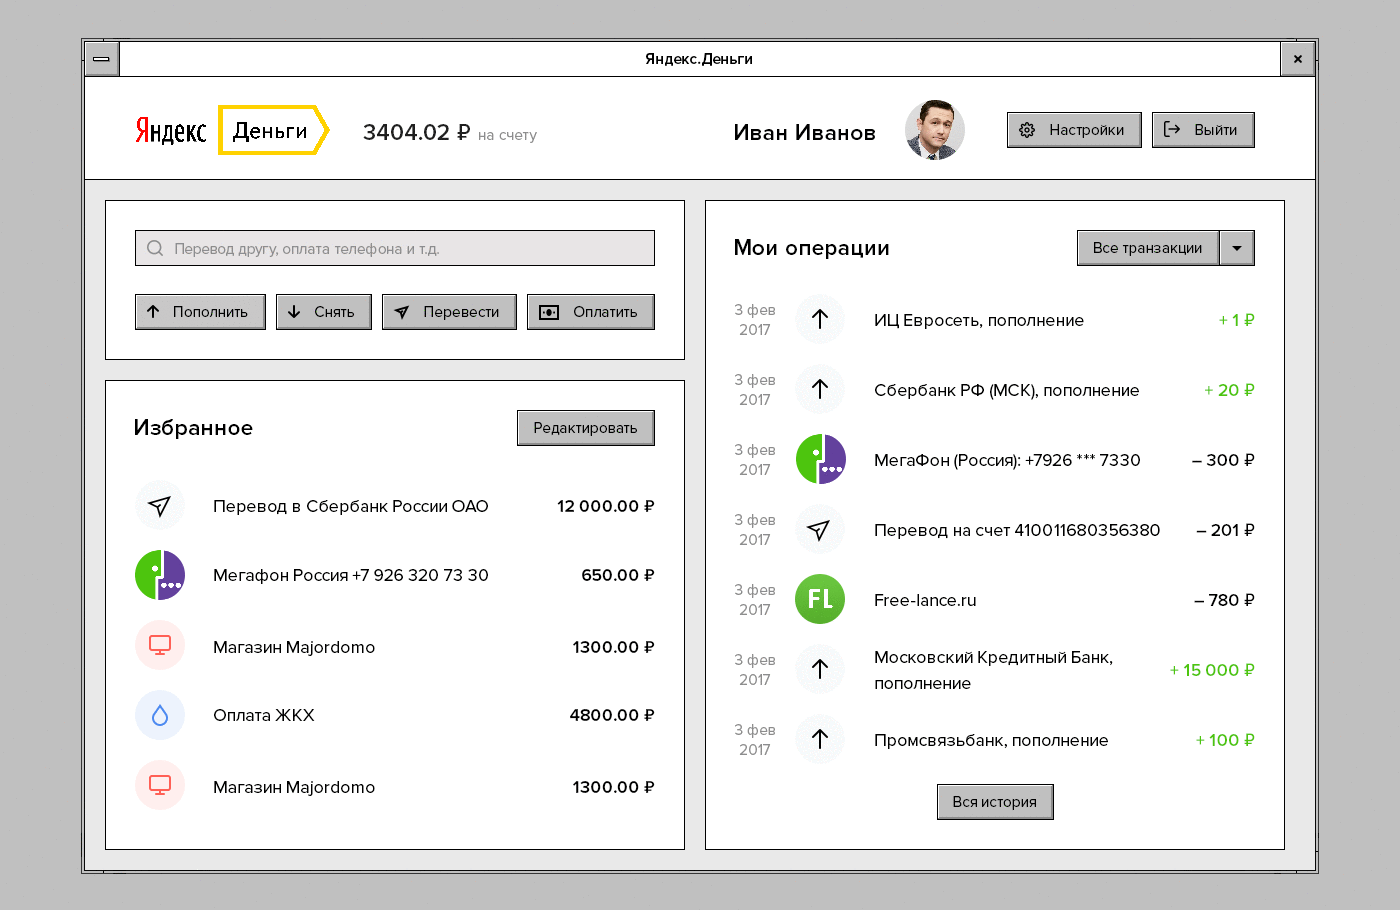Screen dimensions: 1400x910
Task: Open МегаФон (Россия): +7926 *** 7330 operation
Action: (1007, 460)
